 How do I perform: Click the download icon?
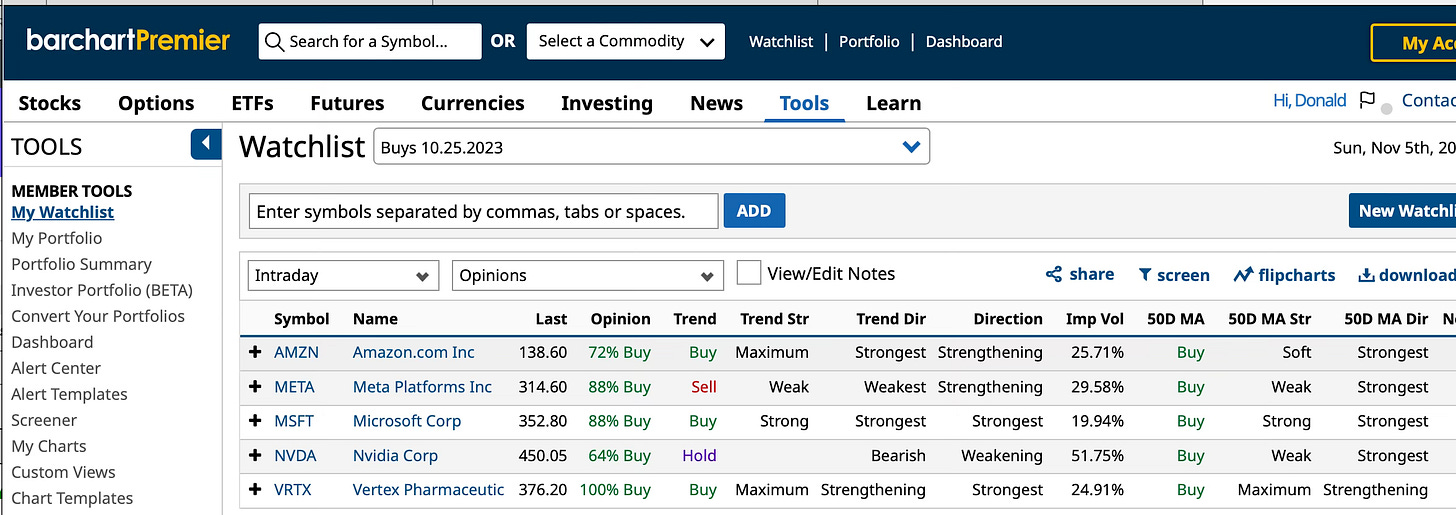click(x=1366, y=275)
